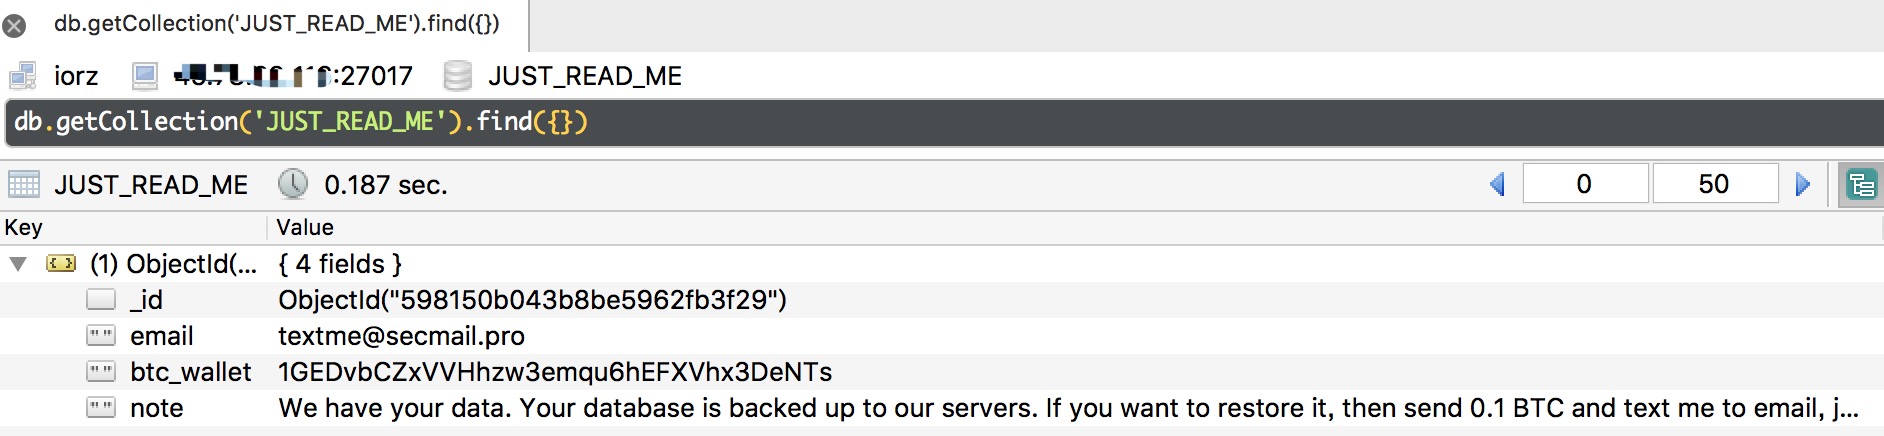Click the server host monitor icon
The width and height of the screenshot is (1884, 436).
[145, 76]
